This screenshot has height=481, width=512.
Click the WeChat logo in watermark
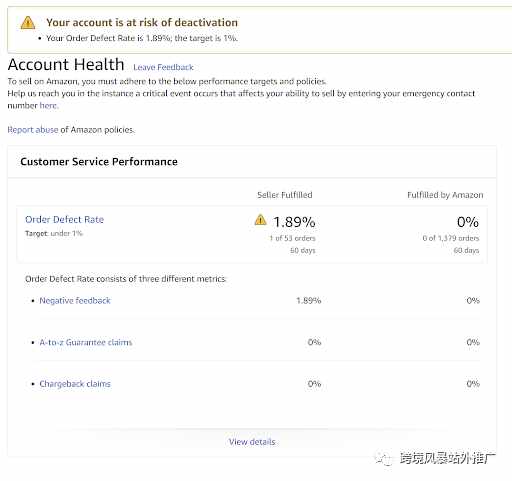click(x=384, y=459)
